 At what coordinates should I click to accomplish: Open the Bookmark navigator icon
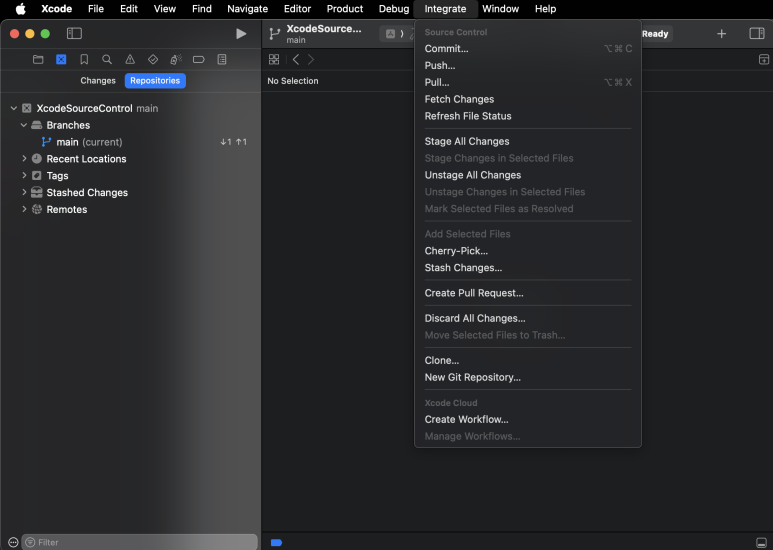point(84,60)
